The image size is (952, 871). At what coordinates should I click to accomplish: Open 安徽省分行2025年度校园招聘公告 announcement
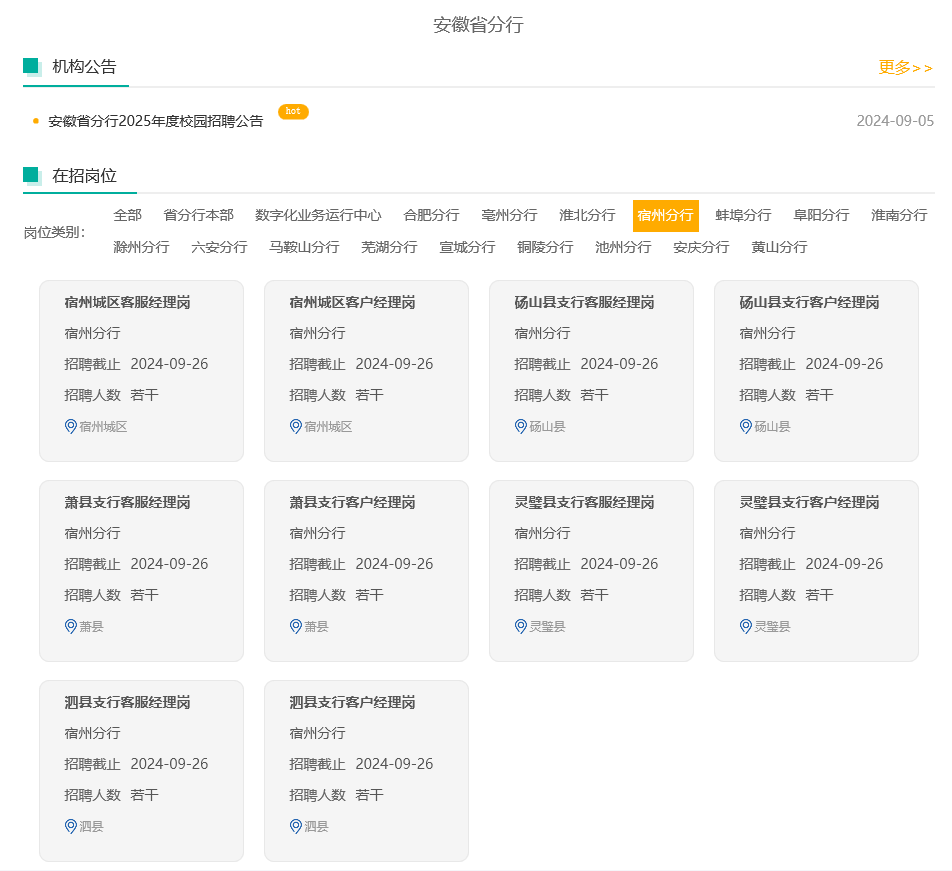click(x=156, y=121)
